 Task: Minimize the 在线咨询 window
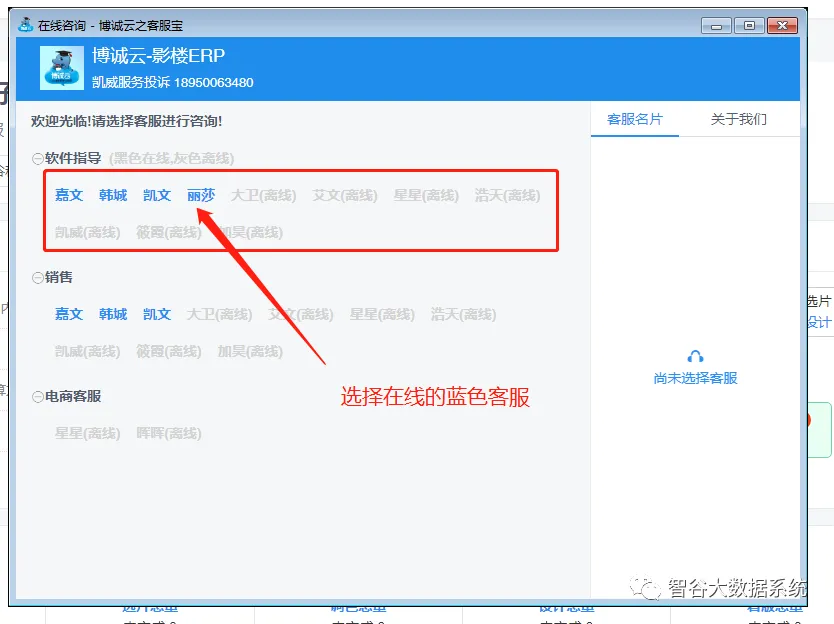pyautogui.click(x=716, y=25)
